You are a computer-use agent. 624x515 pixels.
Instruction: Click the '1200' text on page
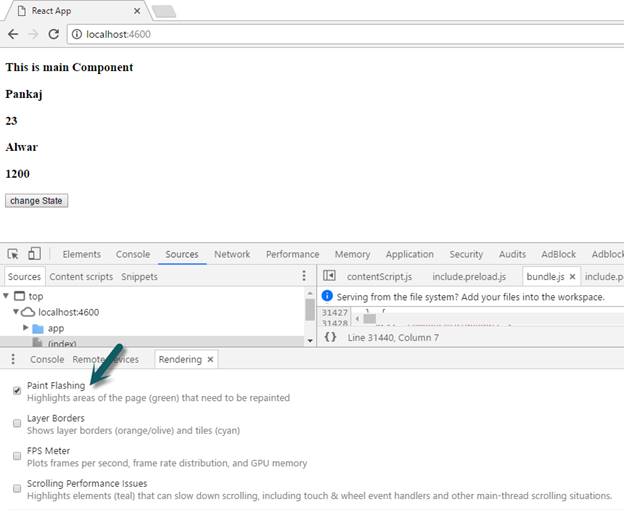pyautogui.click(x=18, y=174)
